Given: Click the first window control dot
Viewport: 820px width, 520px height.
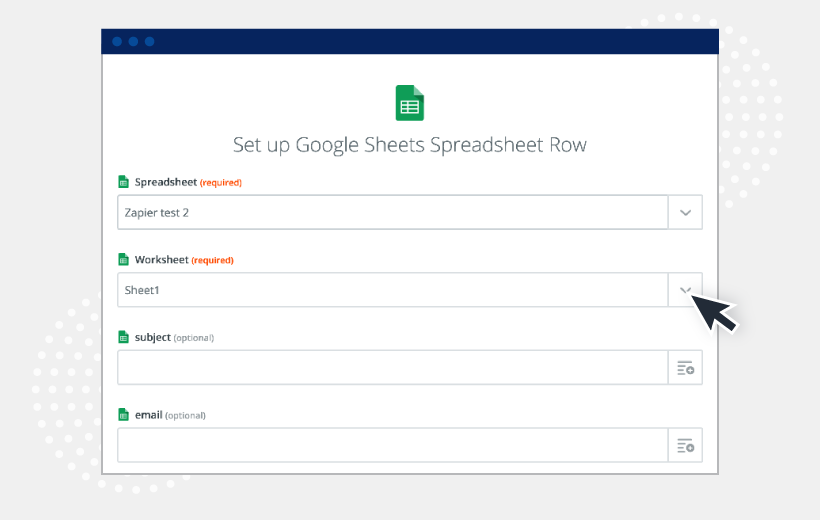Looking at the screenshot, I should point(117,41).
